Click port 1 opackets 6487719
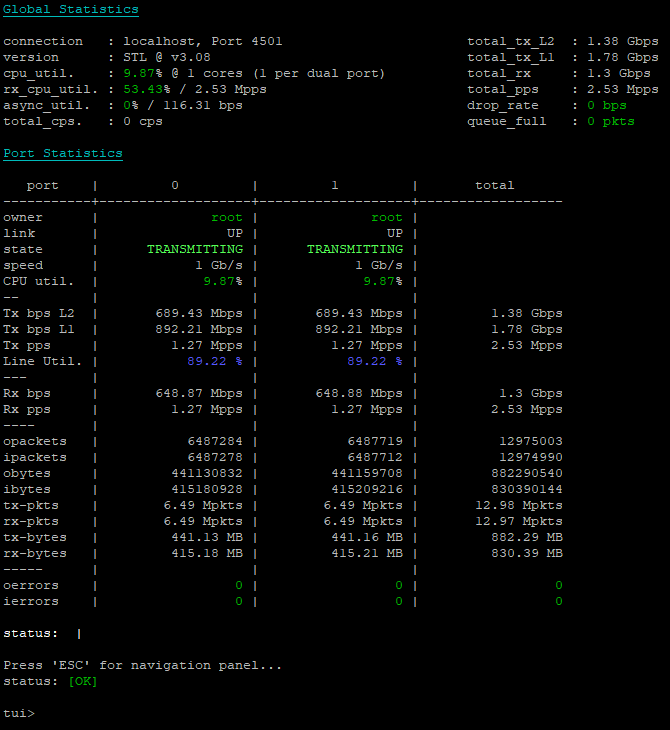The height and width of the screenshot is (730, 670). [375, 441]
